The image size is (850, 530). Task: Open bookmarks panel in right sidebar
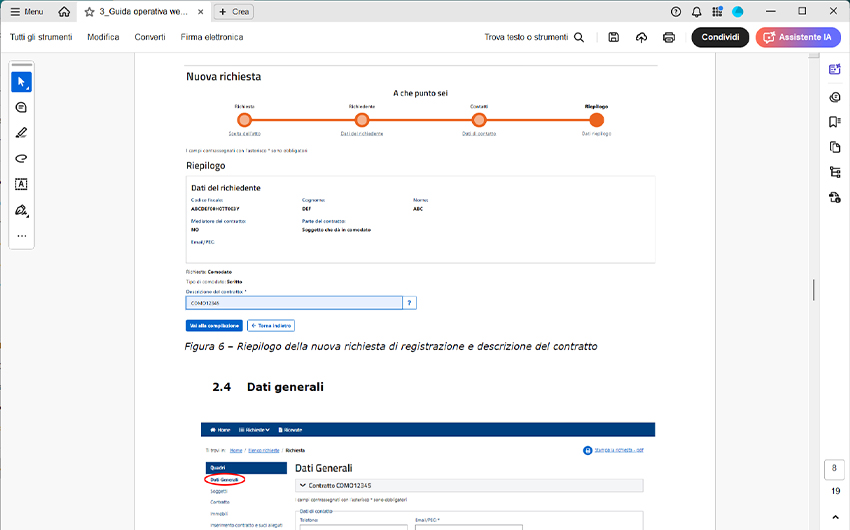[835, 122]
